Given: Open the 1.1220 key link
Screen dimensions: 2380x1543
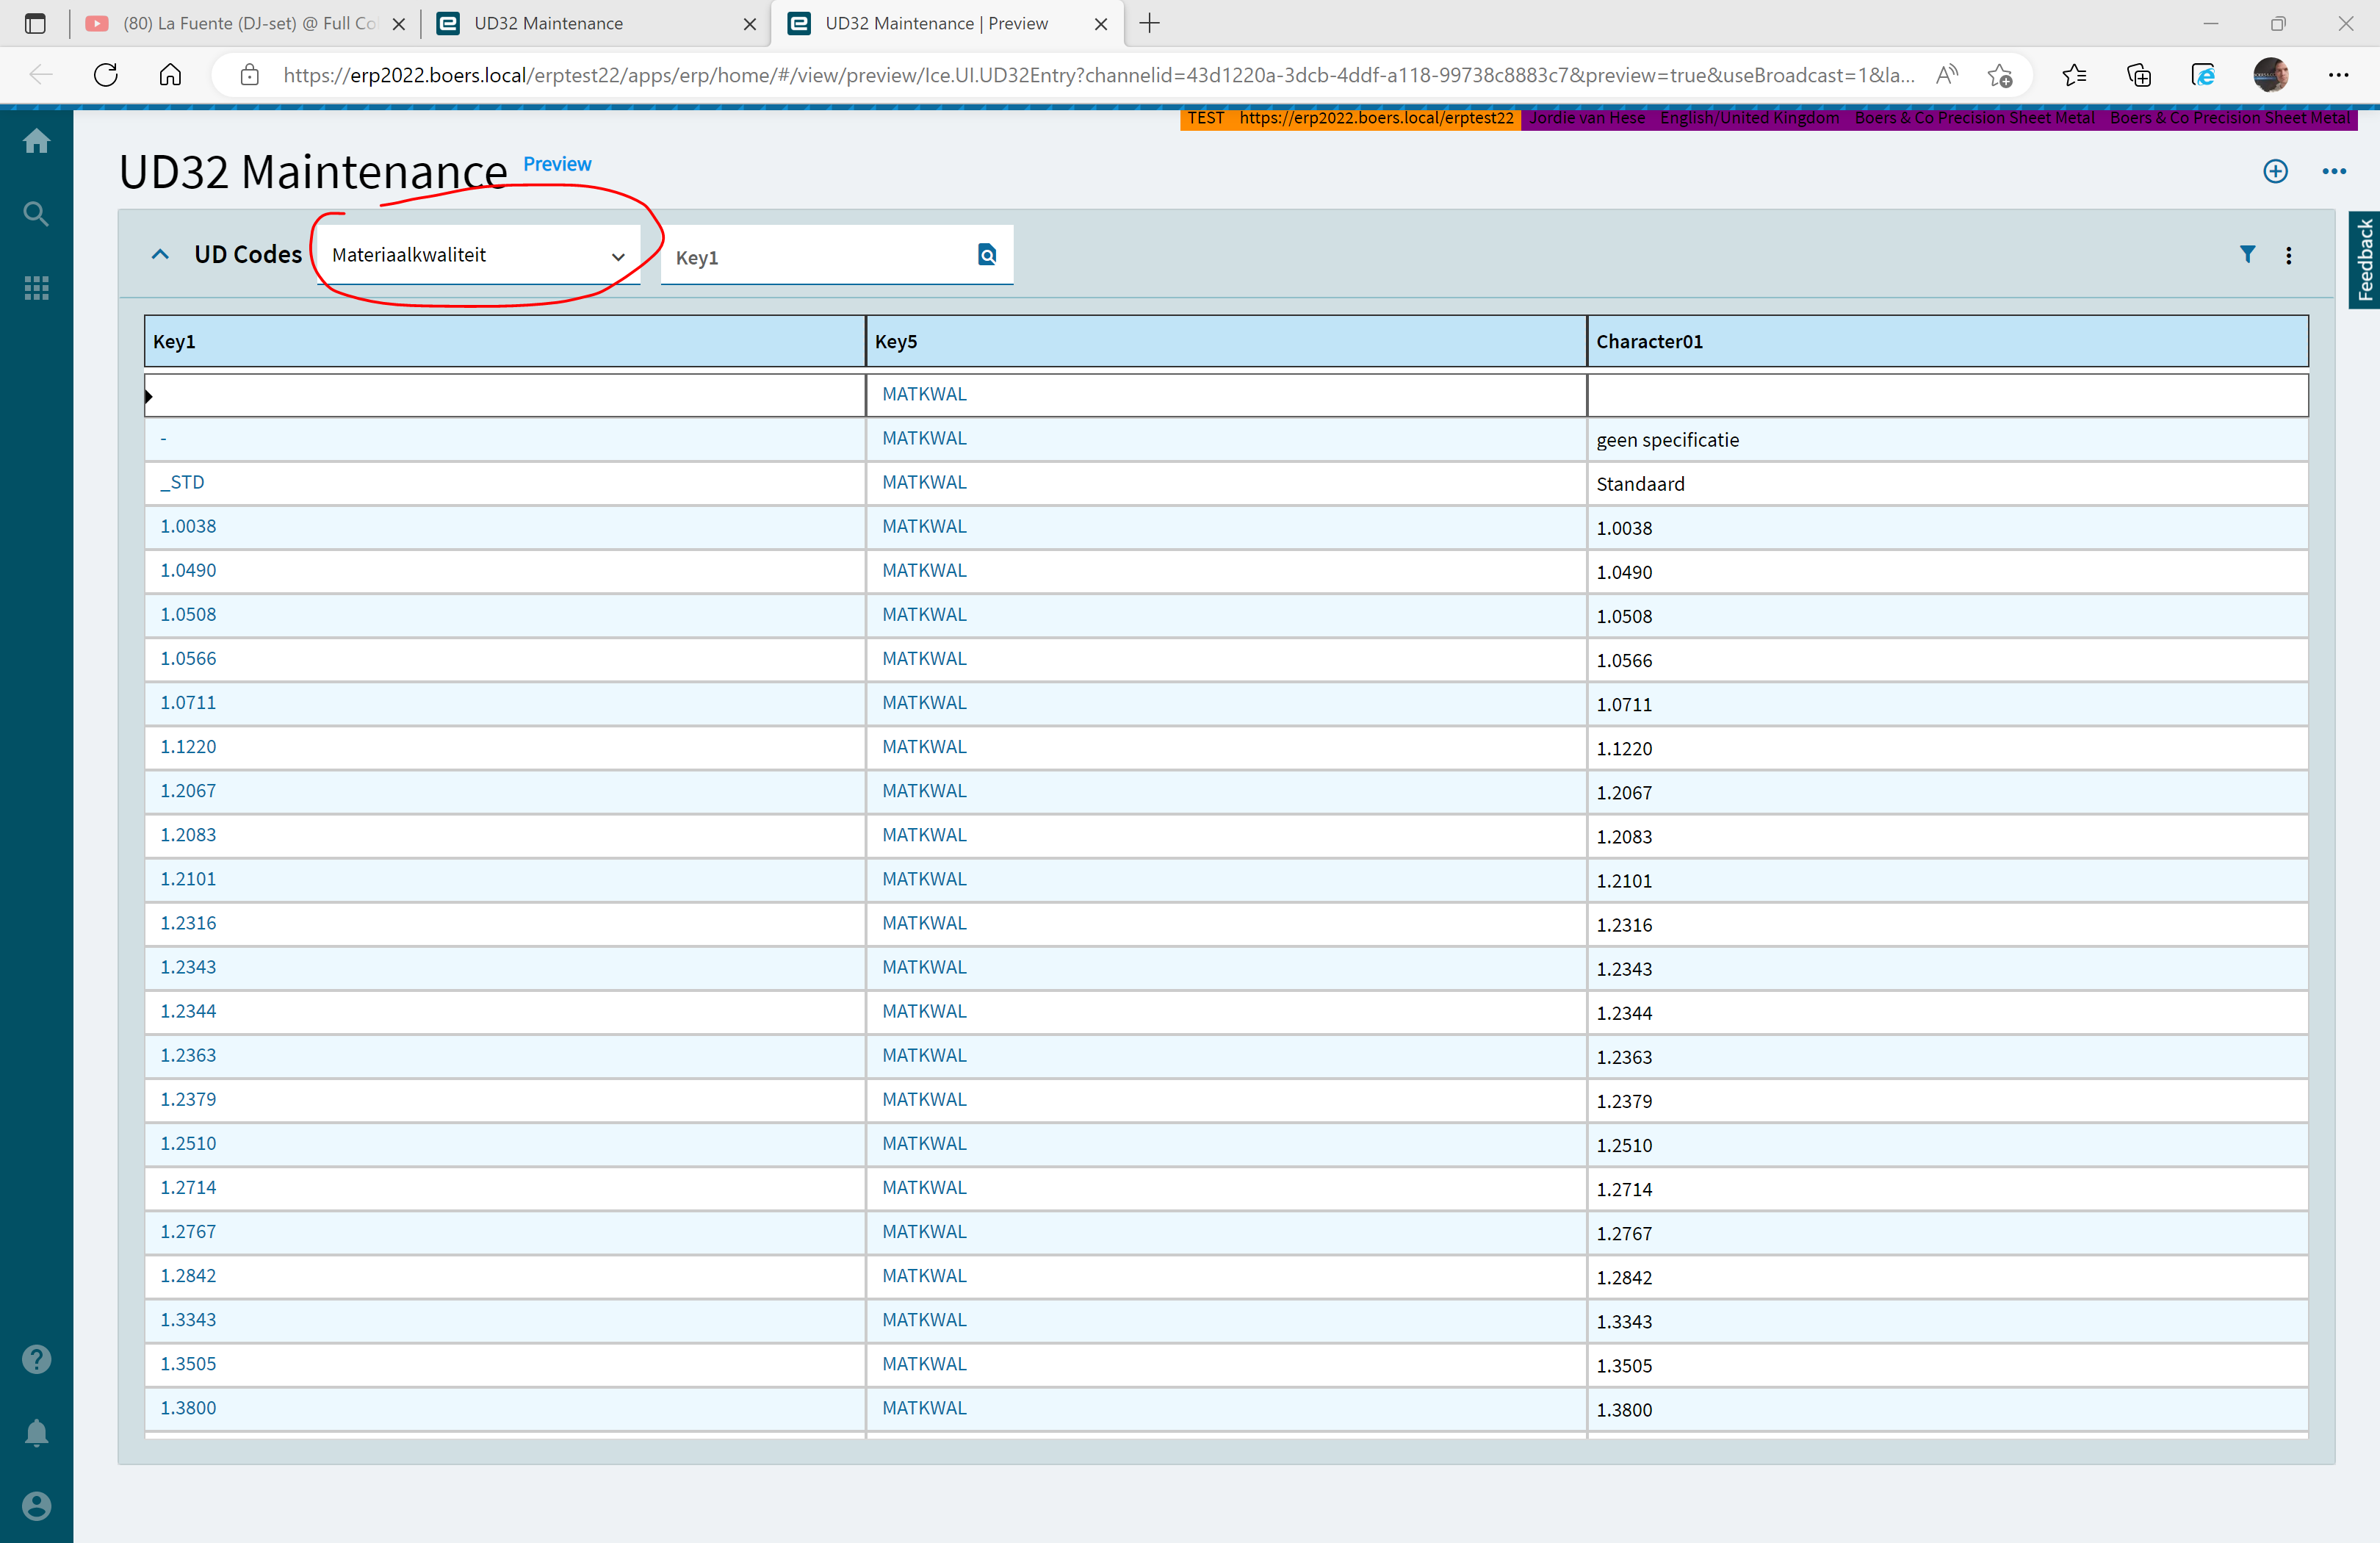Looking at the screenshot, I should click(188, 747).
